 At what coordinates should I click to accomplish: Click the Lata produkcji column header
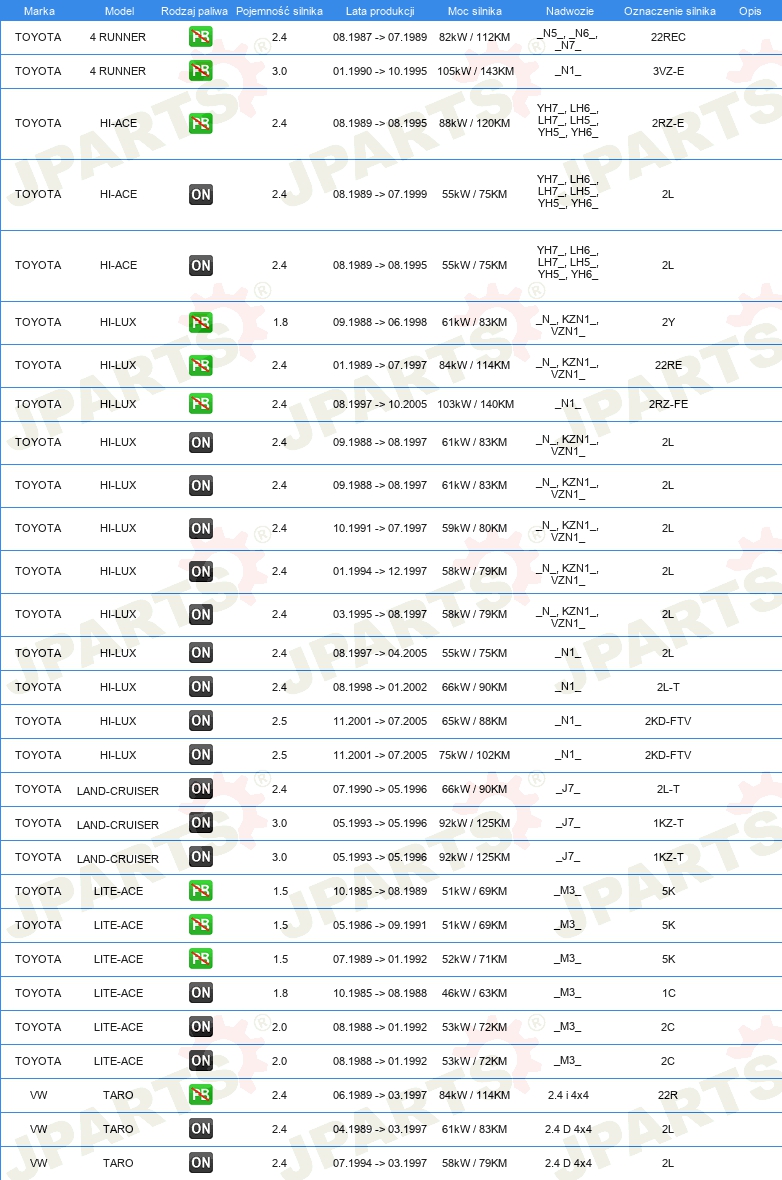(x=380, y=11)
